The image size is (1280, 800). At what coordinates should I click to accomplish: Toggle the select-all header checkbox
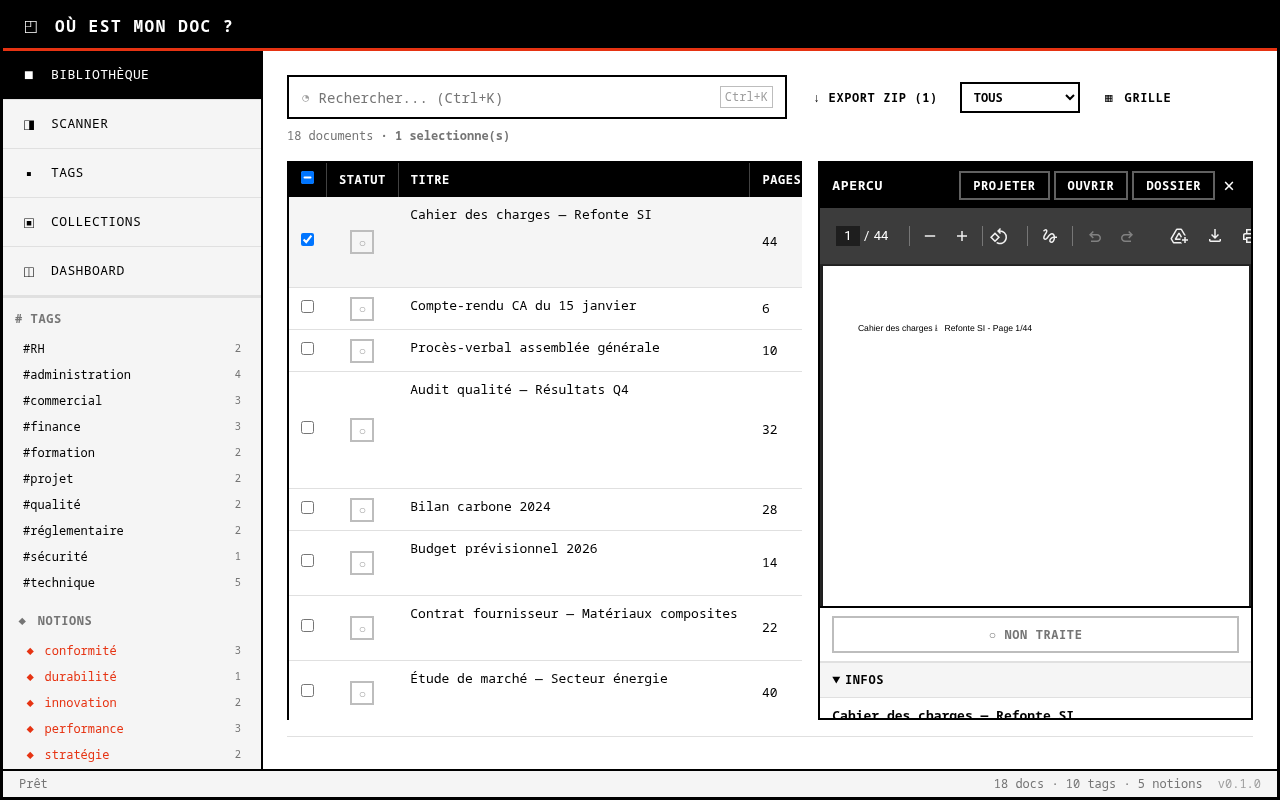click(307, 178)
